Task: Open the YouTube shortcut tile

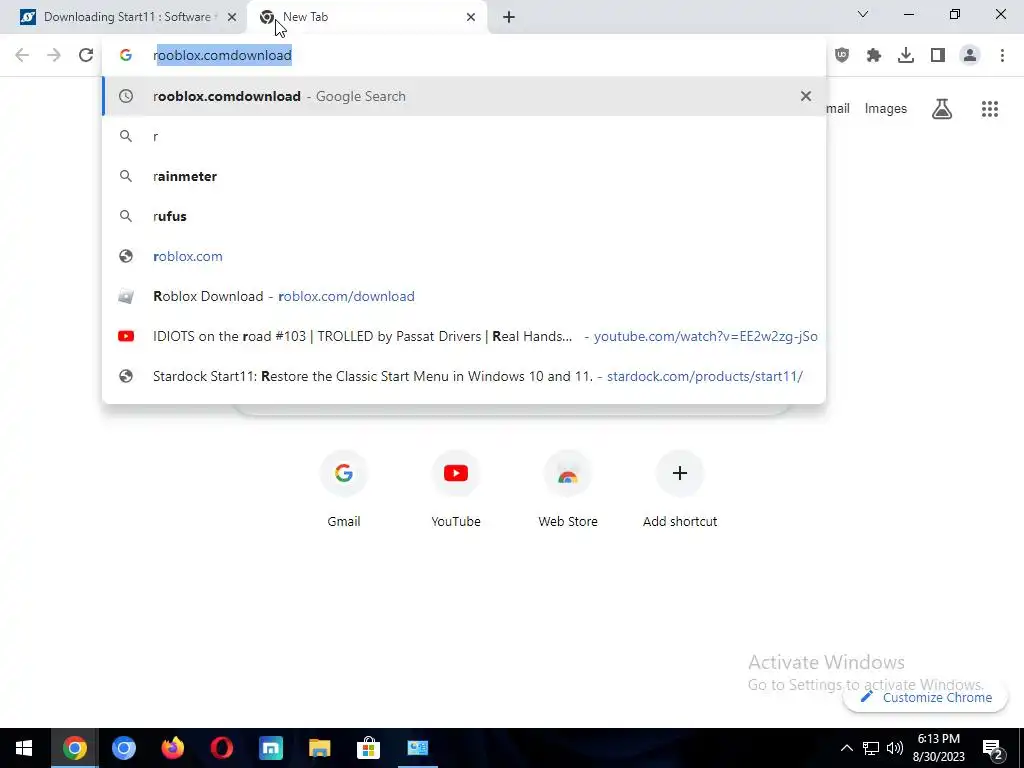Action: pyautogui.click(x=456, y=489)
